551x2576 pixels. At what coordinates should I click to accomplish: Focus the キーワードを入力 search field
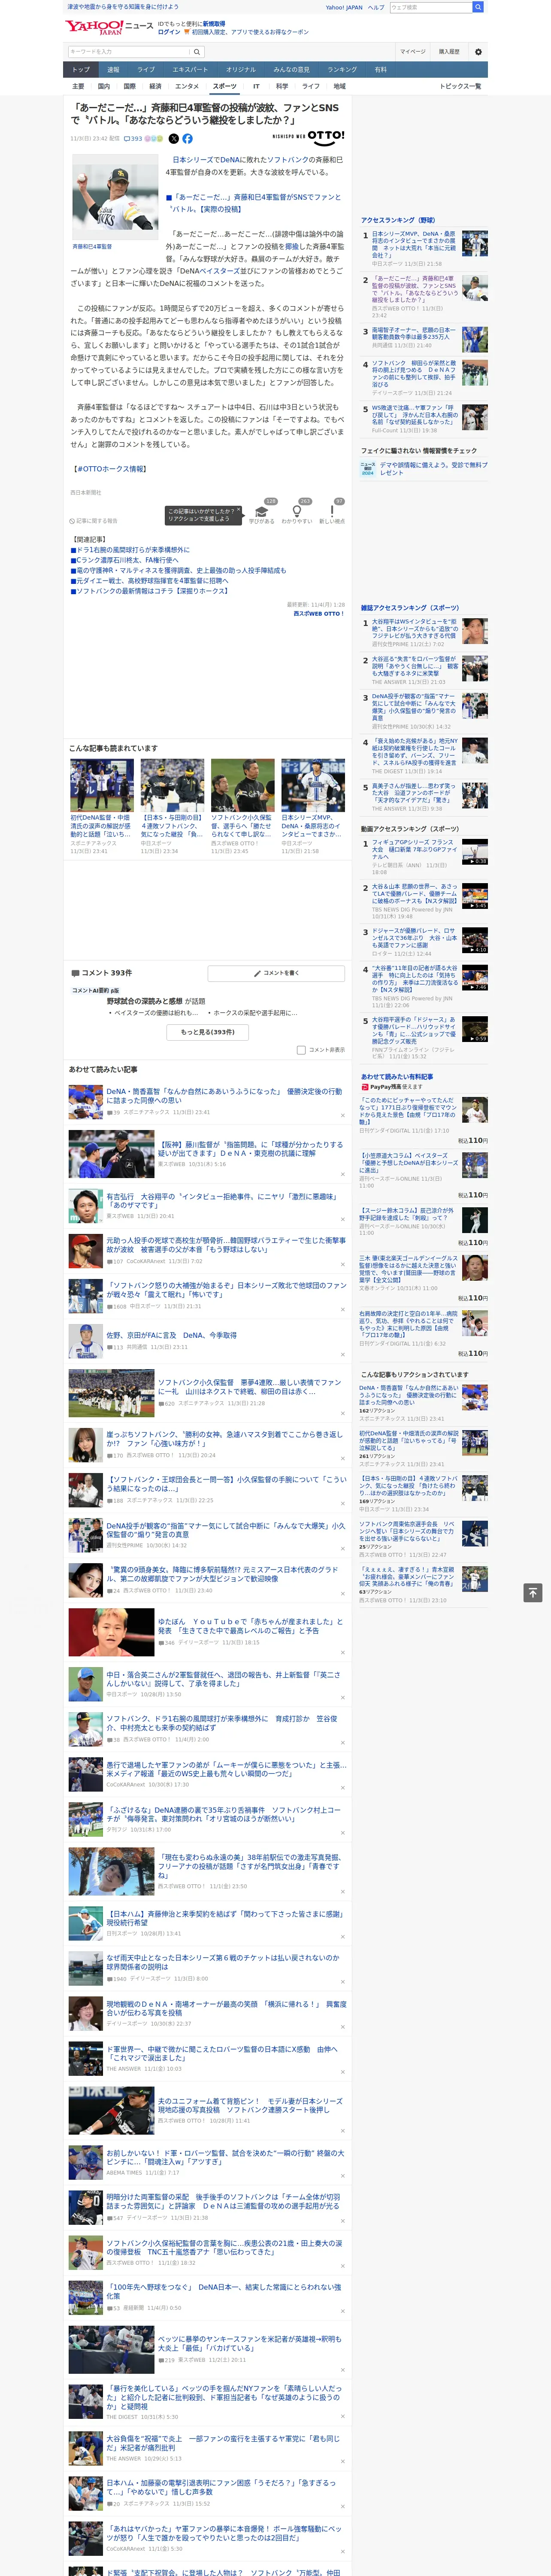click(129, 51)
